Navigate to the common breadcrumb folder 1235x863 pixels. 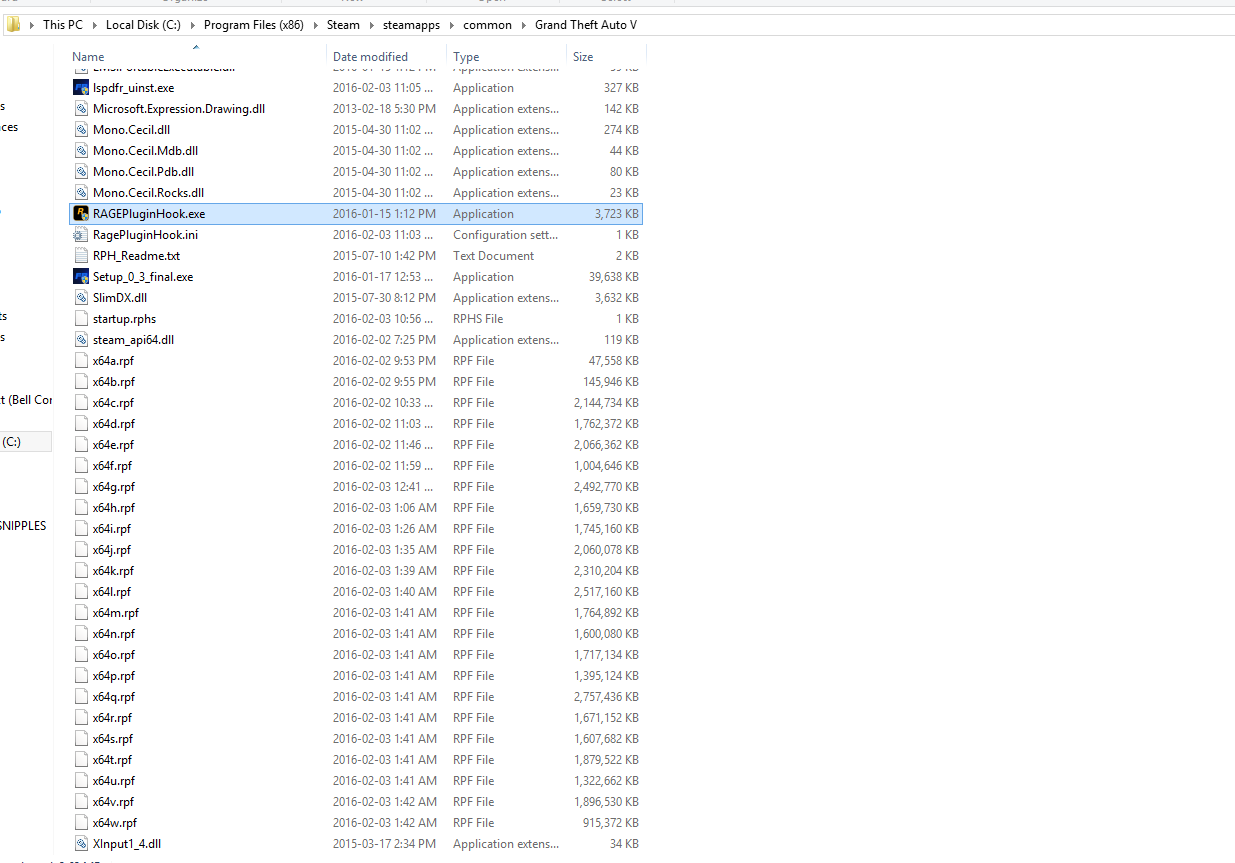click(487, 25)
